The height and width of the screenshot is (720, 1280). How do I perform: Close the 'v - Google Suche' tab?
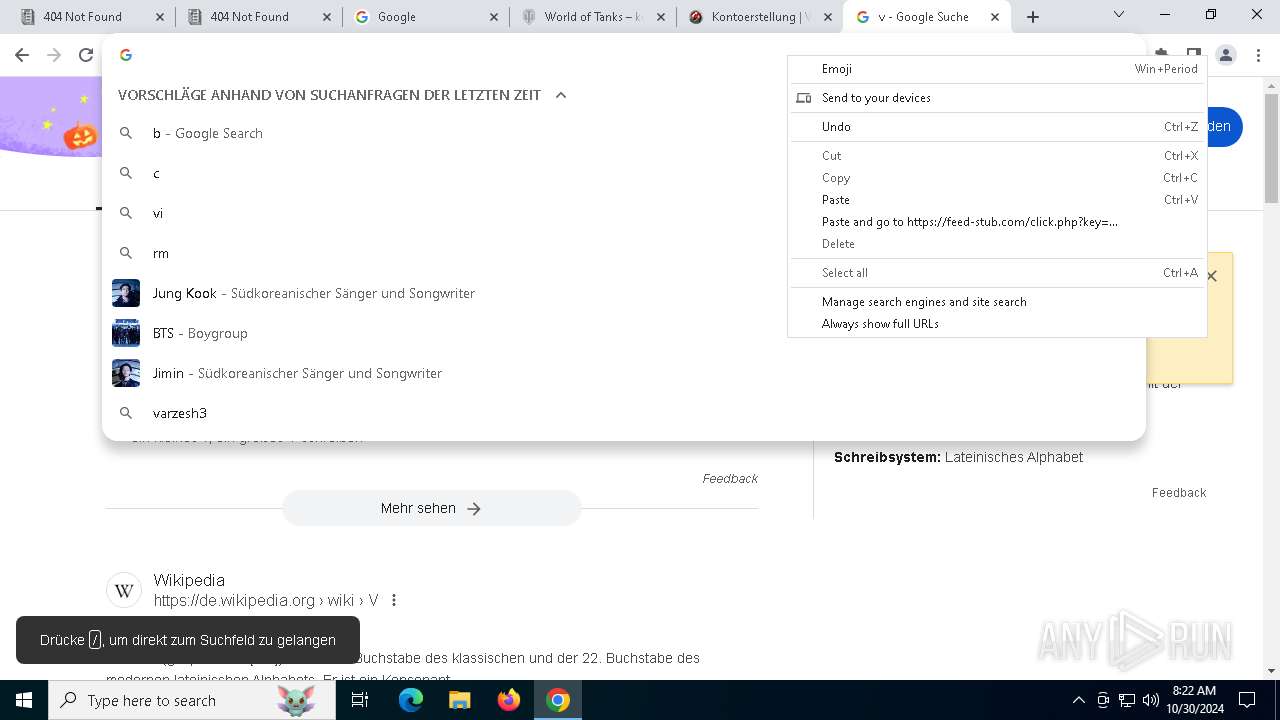(x=994, y=17)
